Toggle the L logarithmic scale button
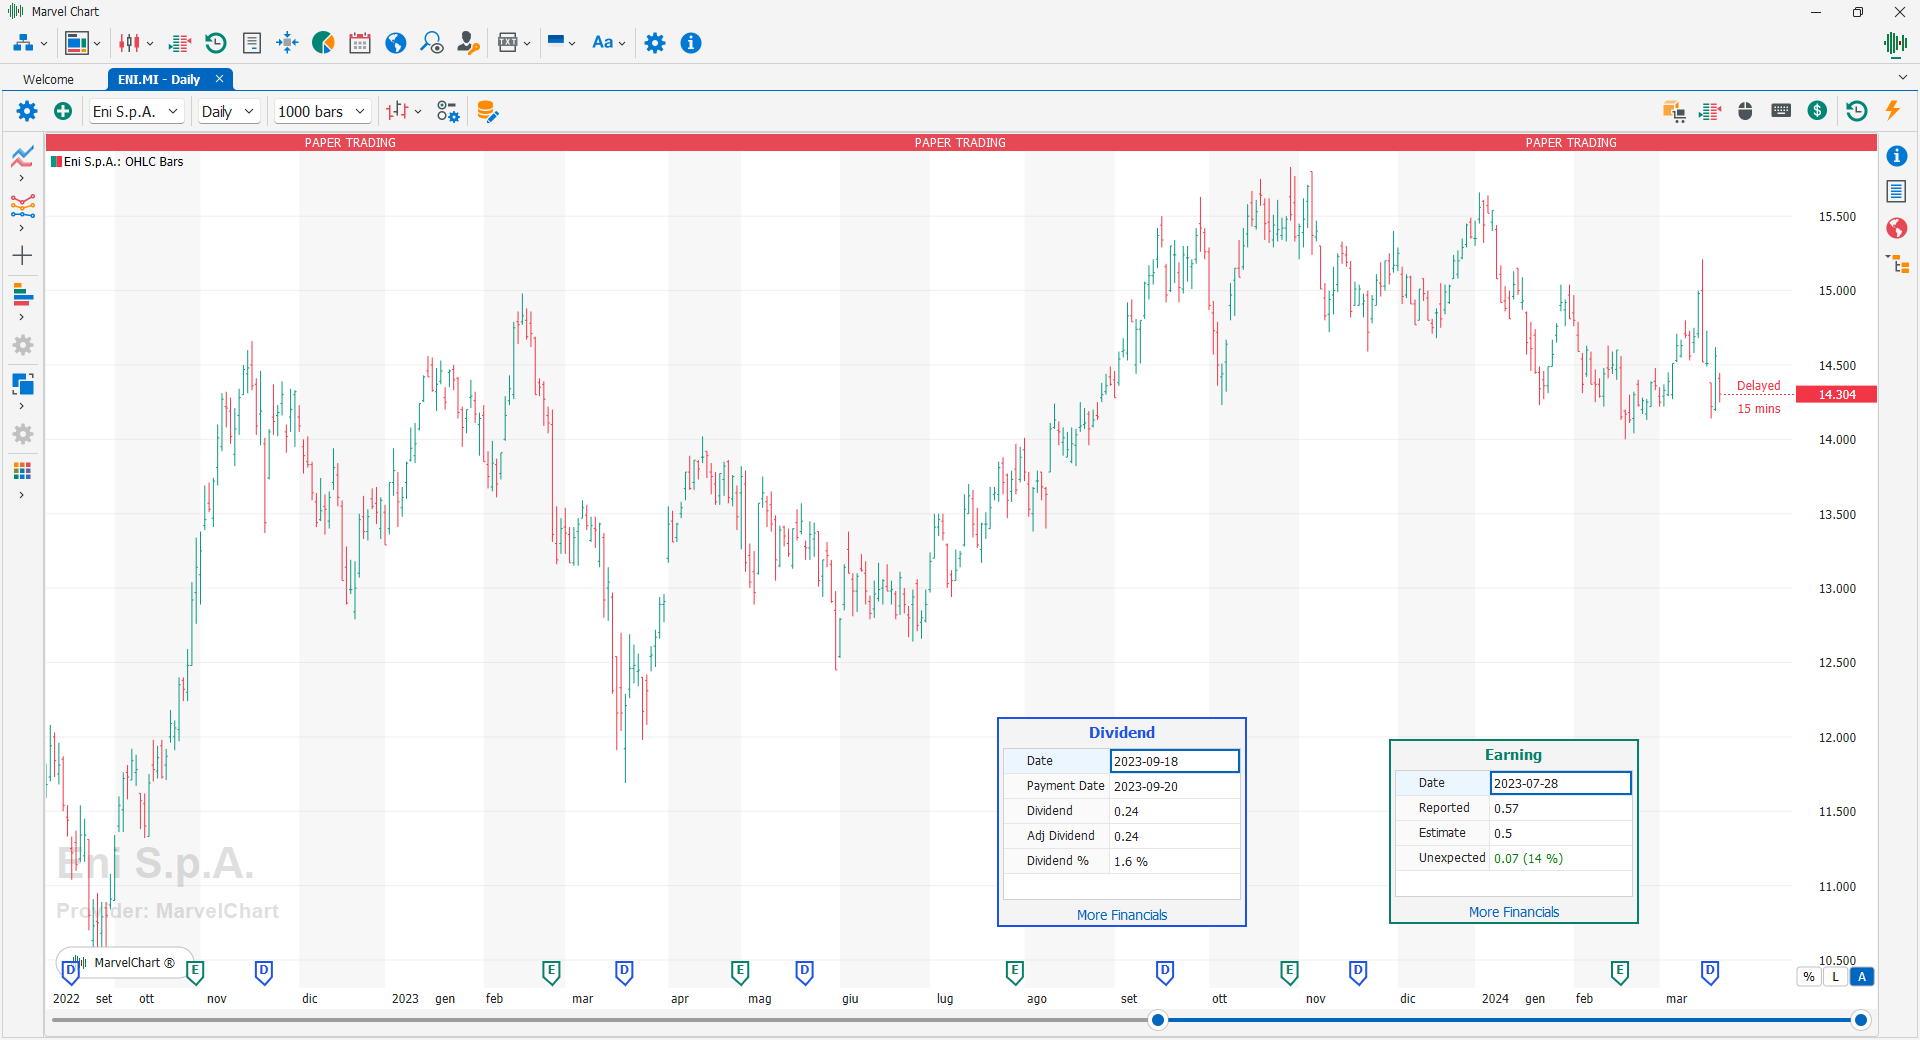The image size is (1920, 1040). point(1835,977)
